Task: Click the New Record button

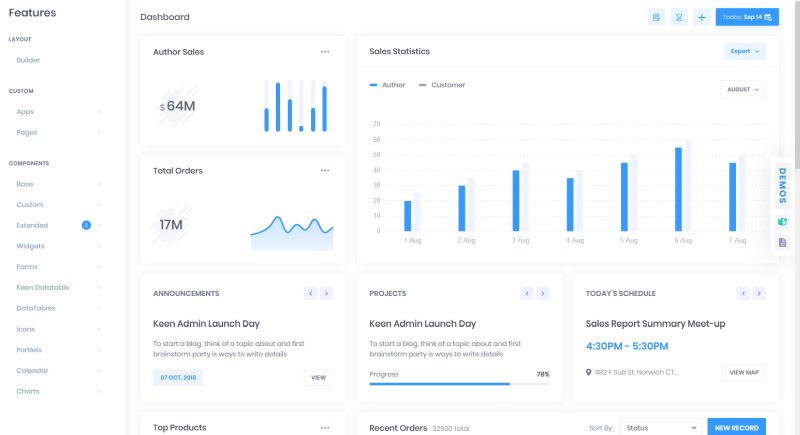Action: pyautogui.click(x=736, y=427)
